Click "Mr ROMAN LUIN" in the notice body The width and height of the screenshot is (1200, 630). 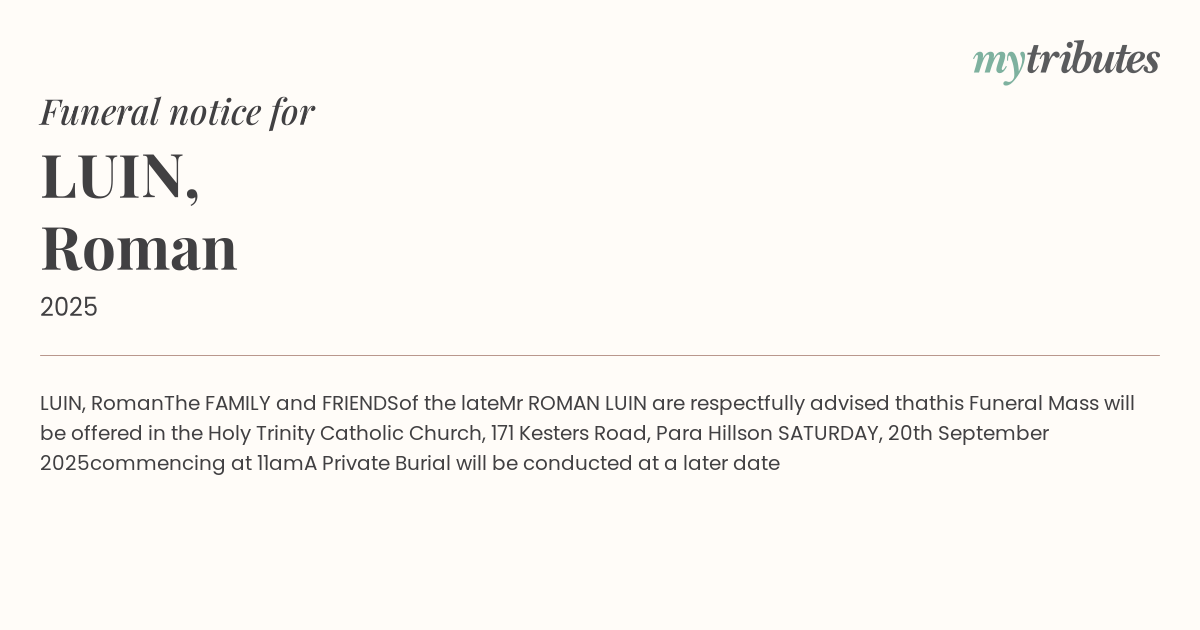(x=573, y=403)
